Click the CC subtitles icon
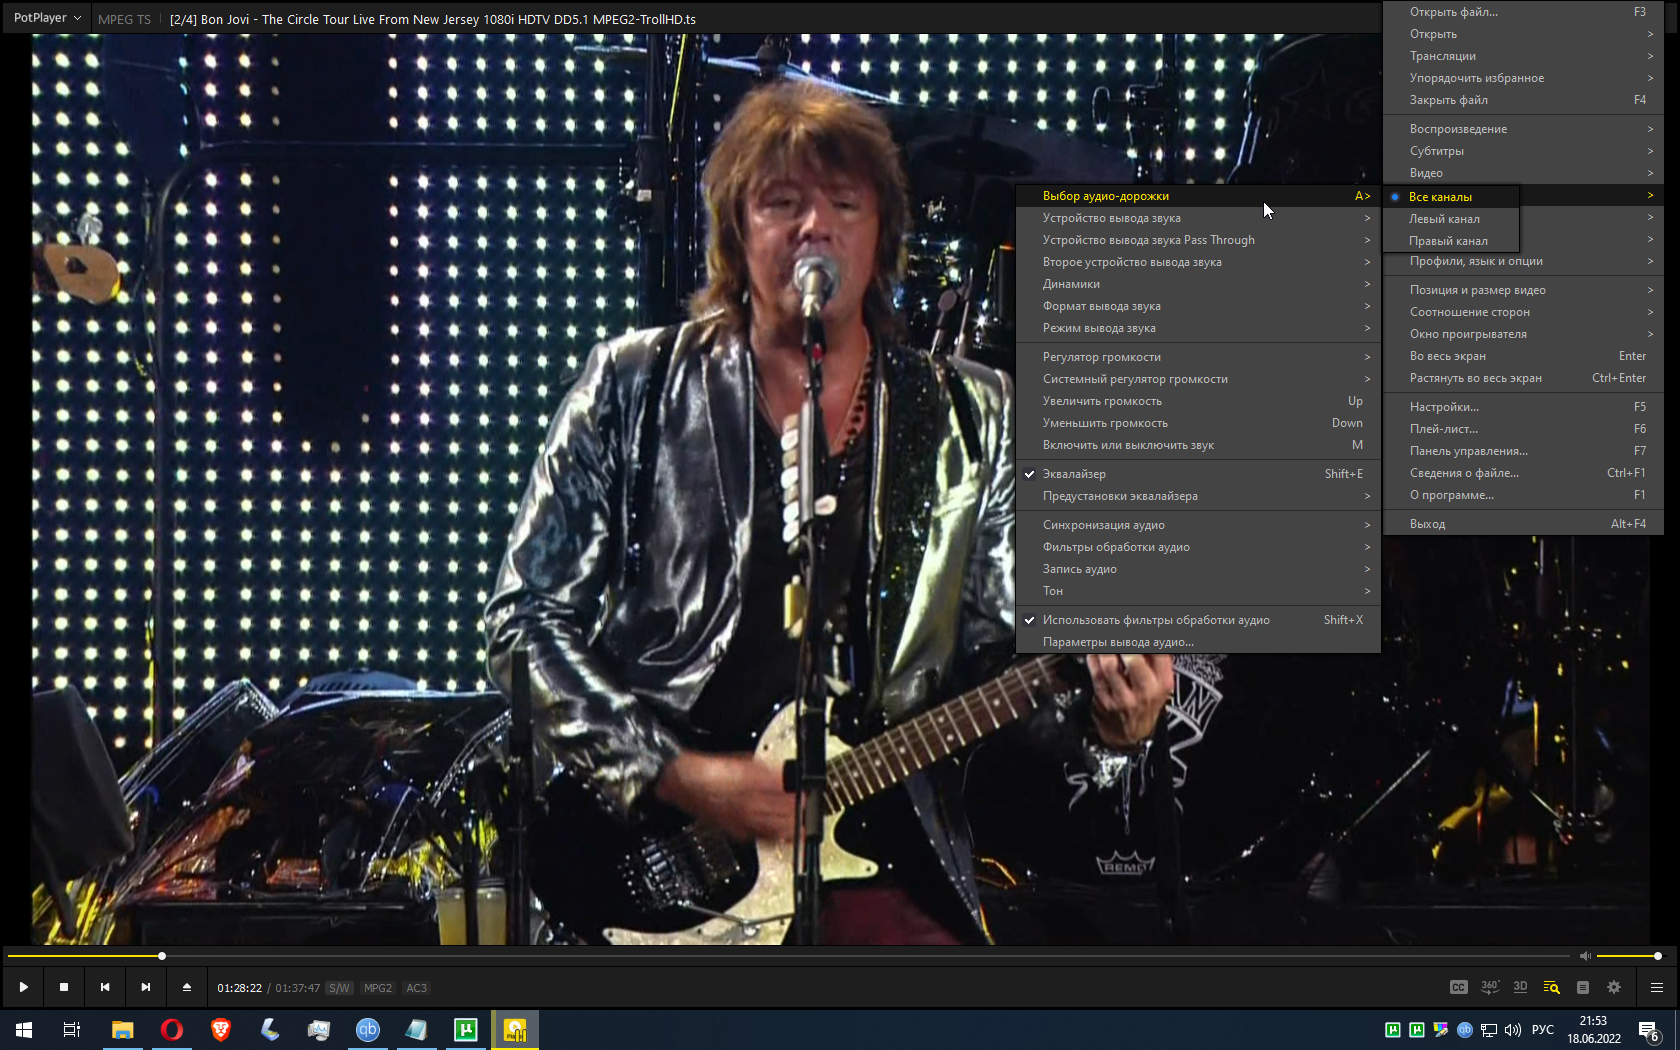Viewport: 1680px width, 1050px height. (x=1459, y=987)
